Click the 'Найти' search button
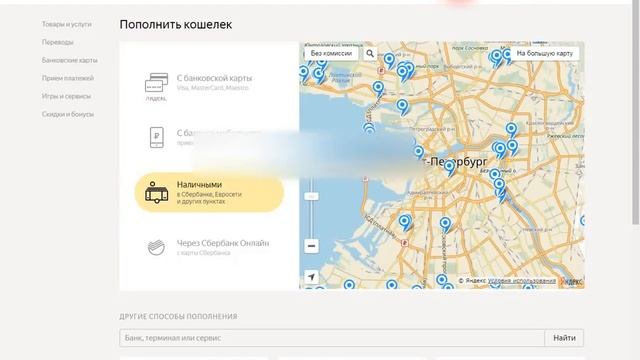The height and width of the screenshot is (360, 640). click(x=564, y=338)
